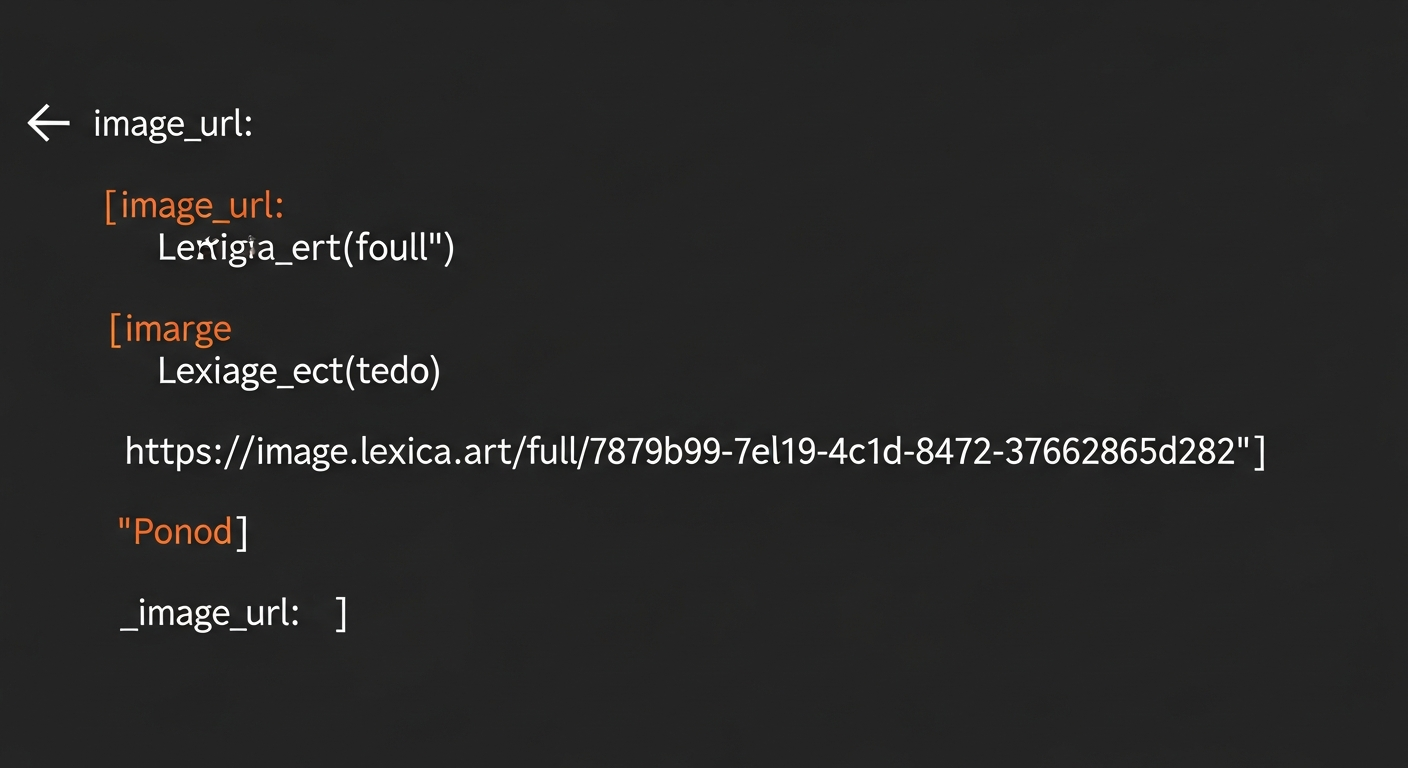Click the lone bracket after "_image_url:"
Image resolution: width=1408 pixels, height=768 pixels.
click(341, 613)
